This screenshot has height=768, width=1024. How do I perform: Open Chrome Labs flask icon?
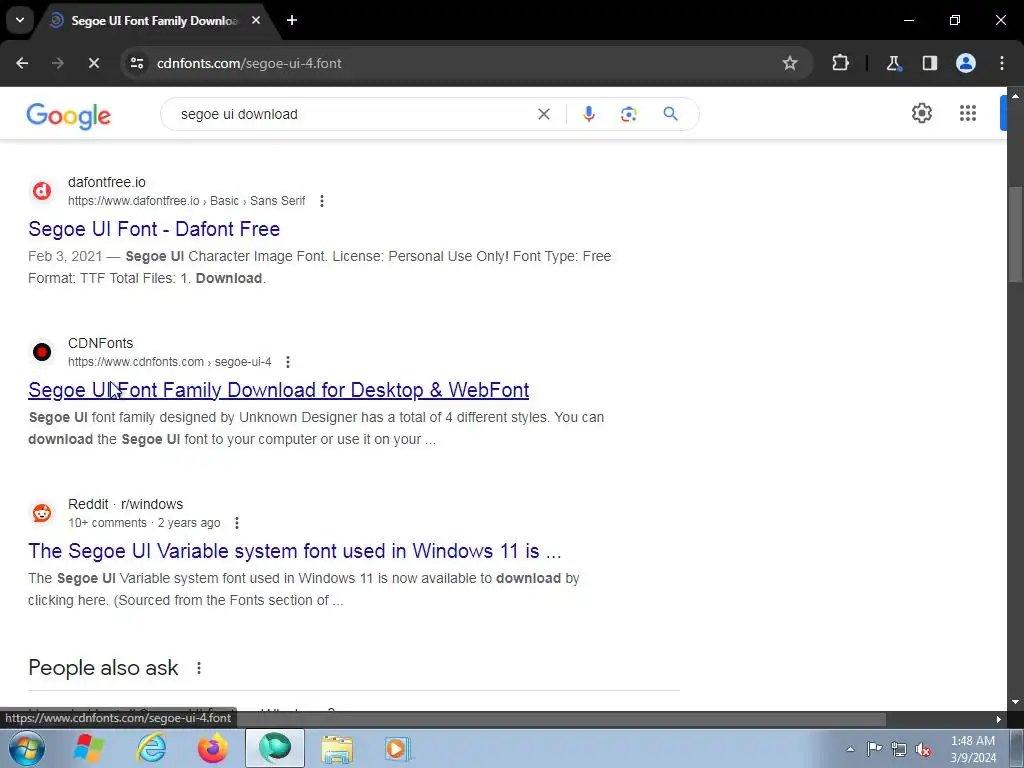[893, 63]
